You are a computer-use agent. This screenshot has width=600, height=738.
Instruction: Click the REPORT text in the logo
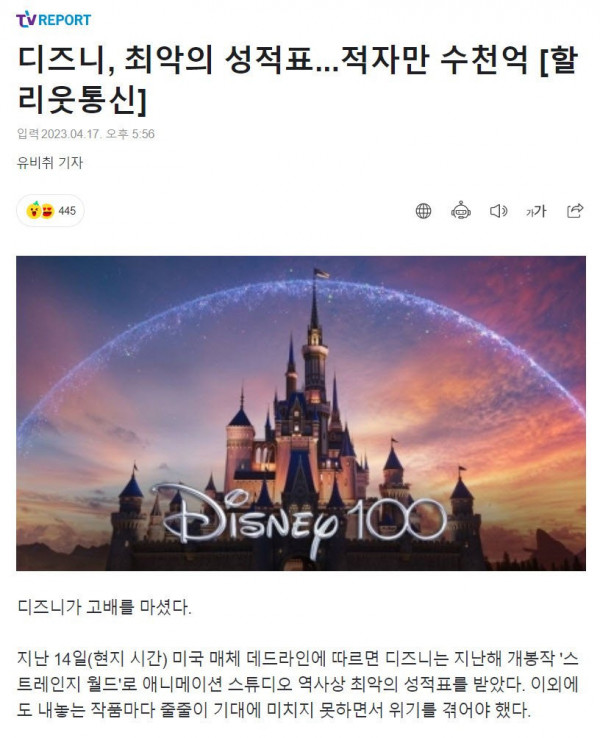coord(65,20)
